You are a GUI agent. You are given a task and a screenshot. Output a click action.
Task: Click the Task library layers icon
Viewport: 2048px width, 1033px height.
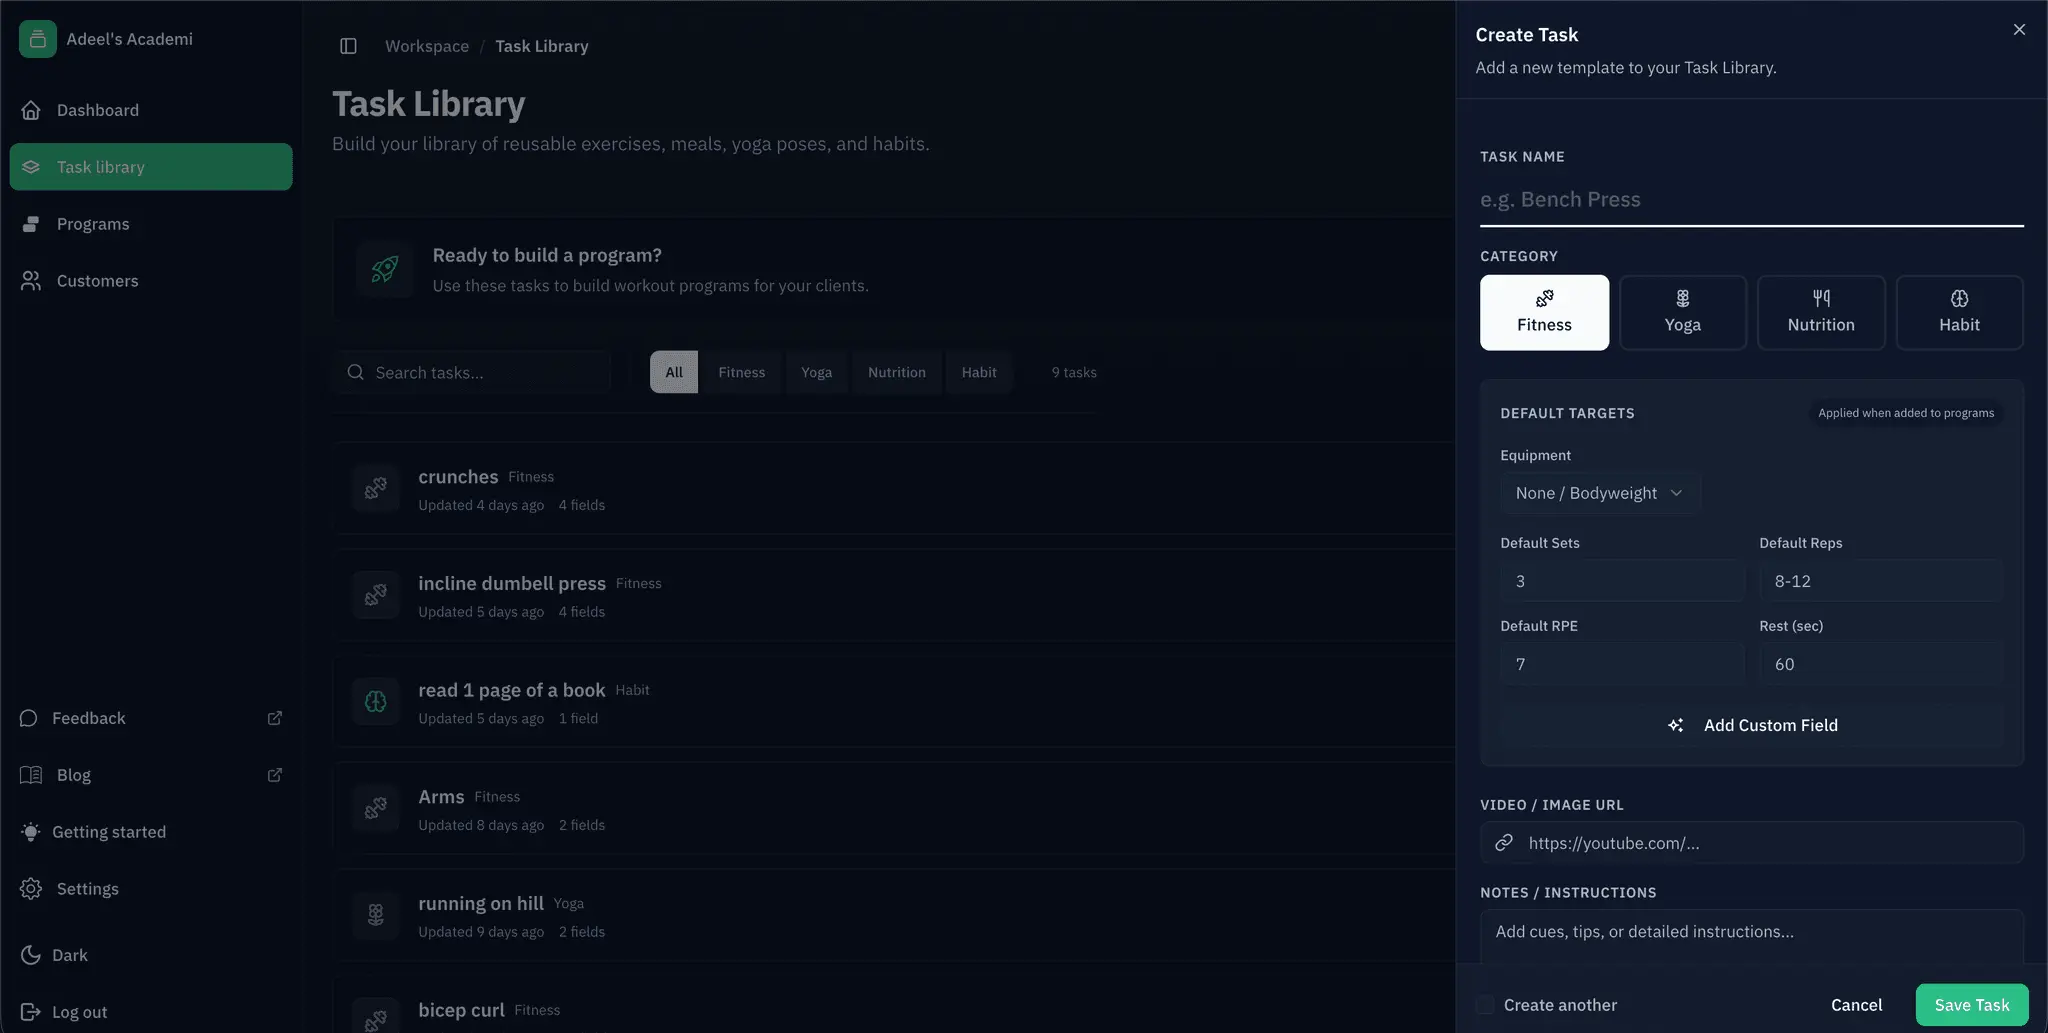[31, 167]
